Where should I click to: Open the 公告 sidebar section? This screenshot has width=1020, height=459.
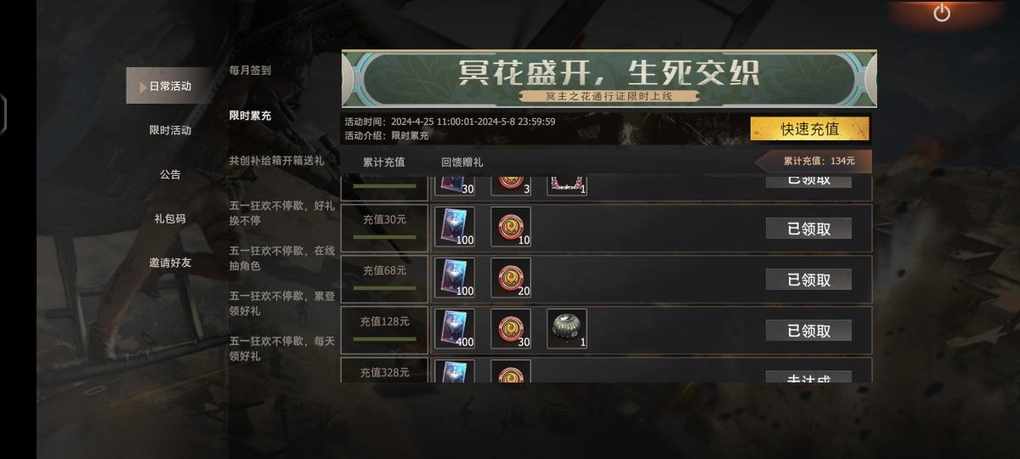[170, 174]
